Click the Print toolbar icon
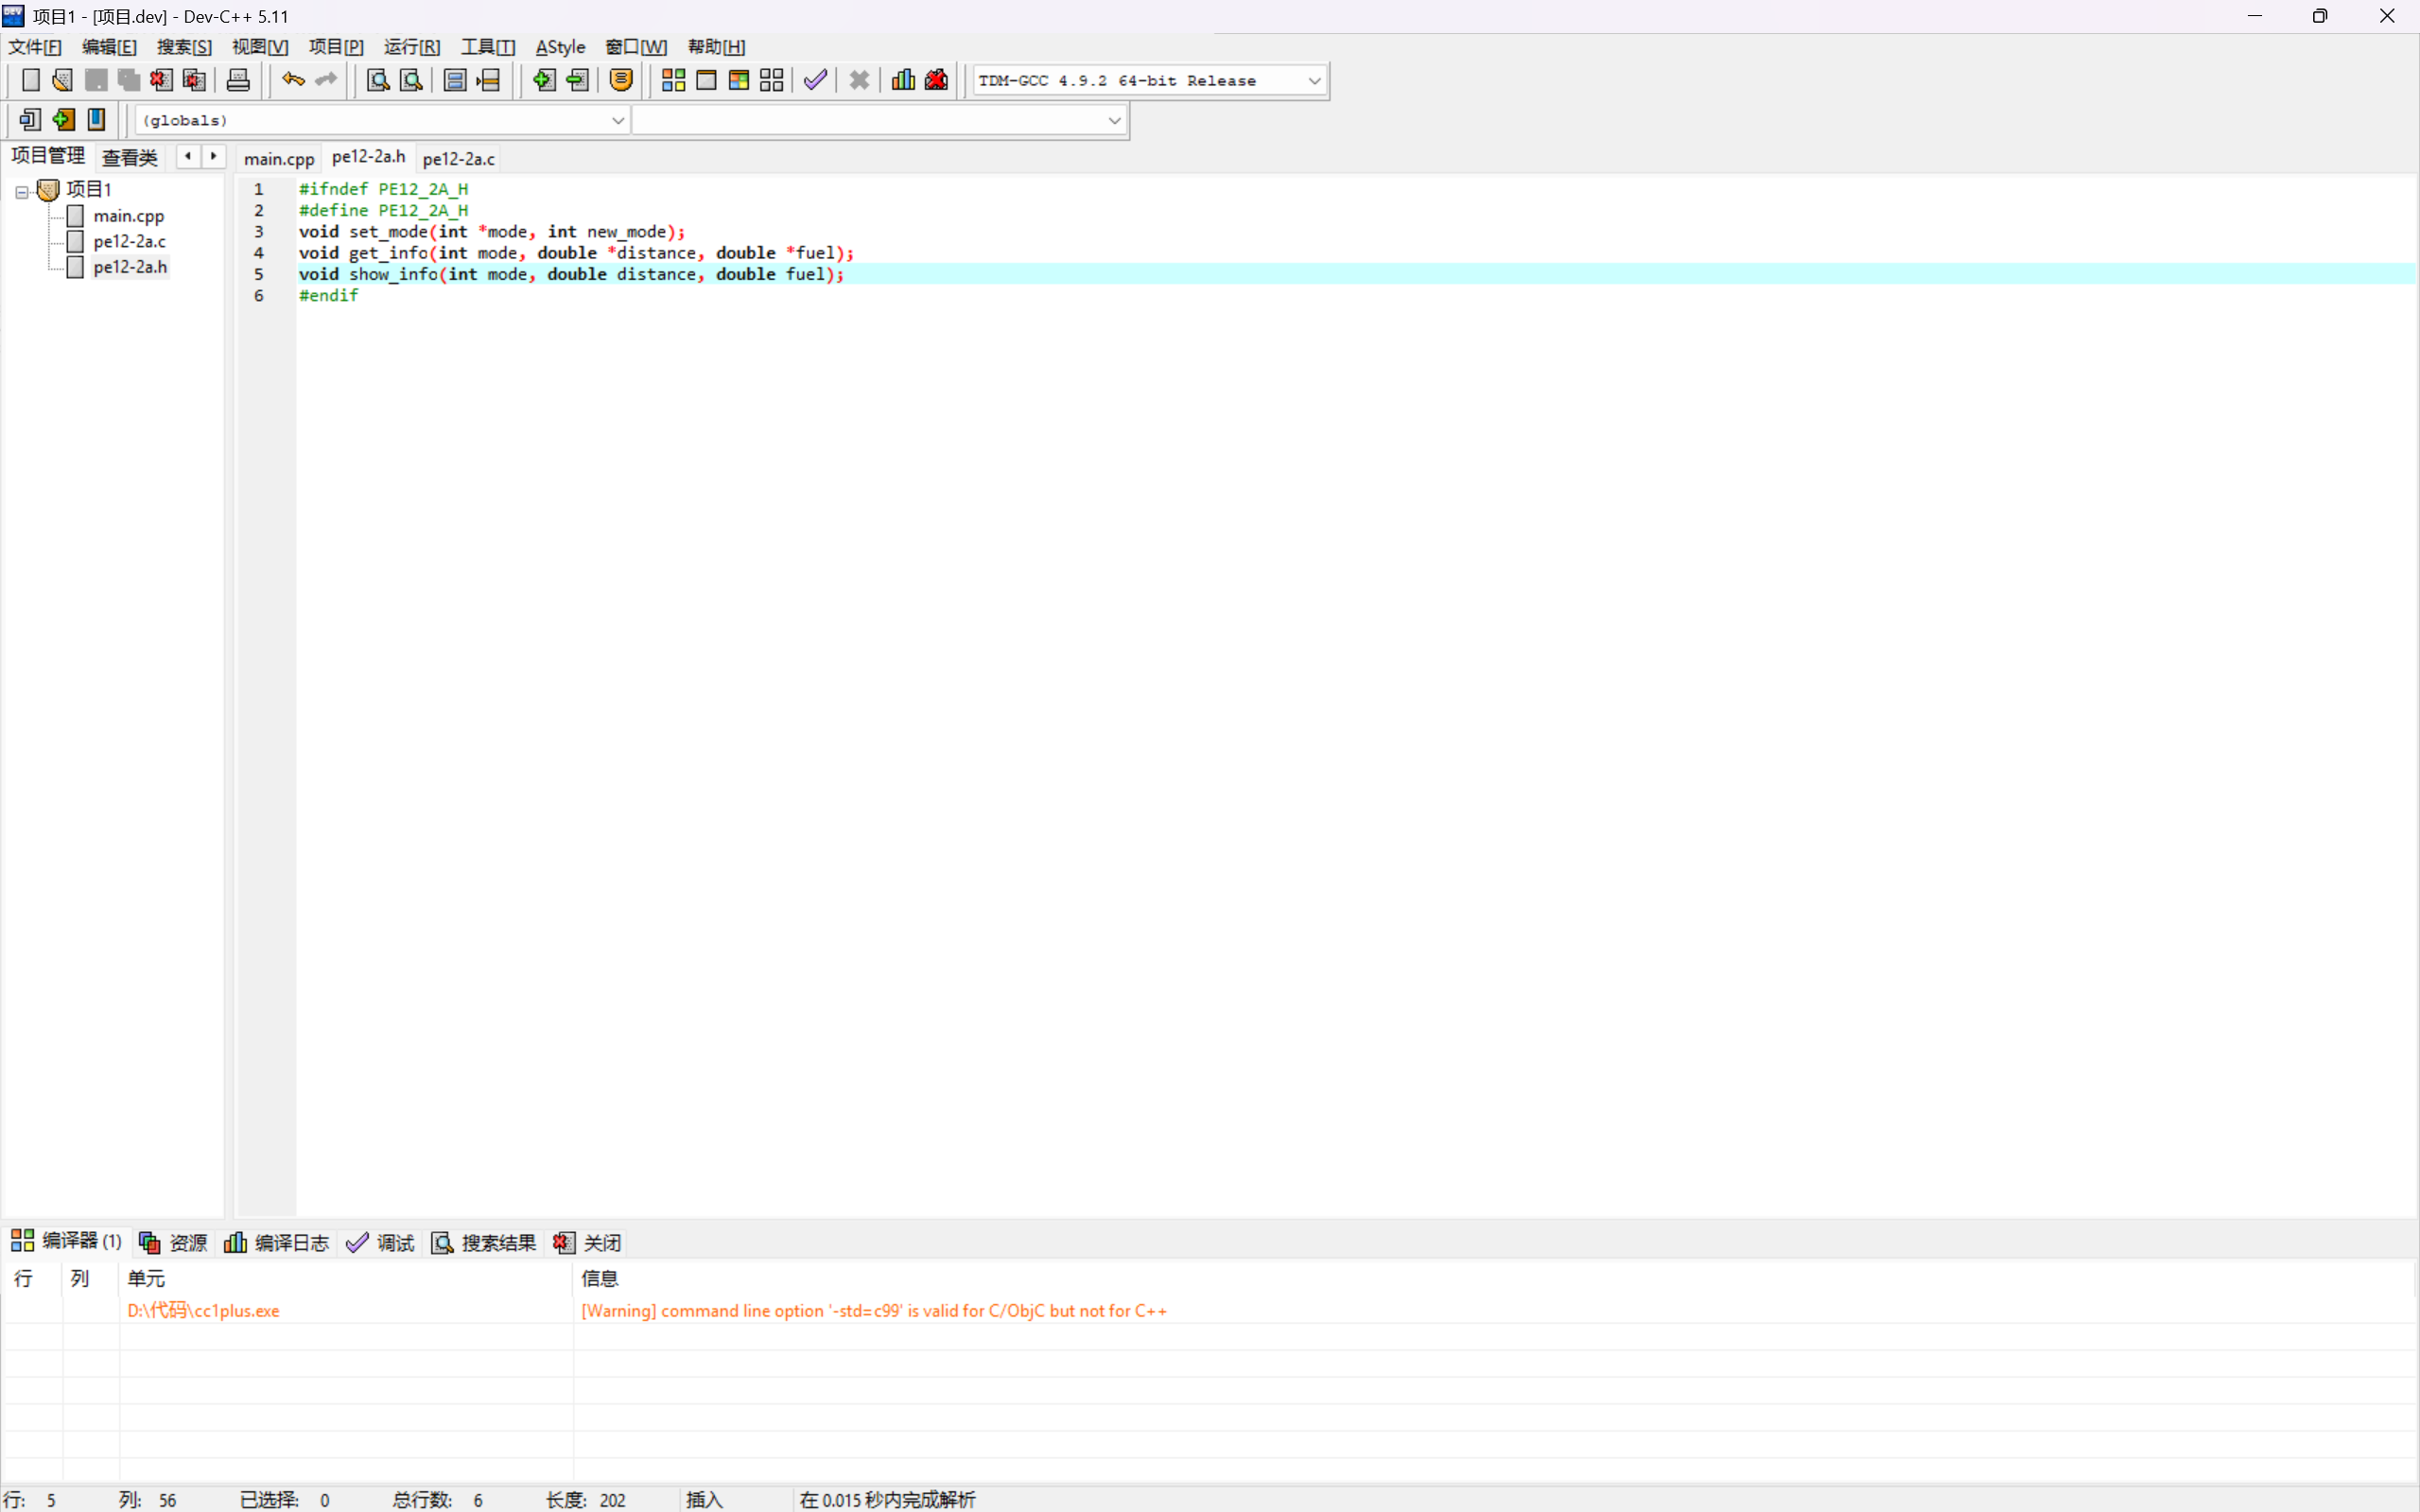Screen dimensions: 2420x1512 (x=238, y=80)
